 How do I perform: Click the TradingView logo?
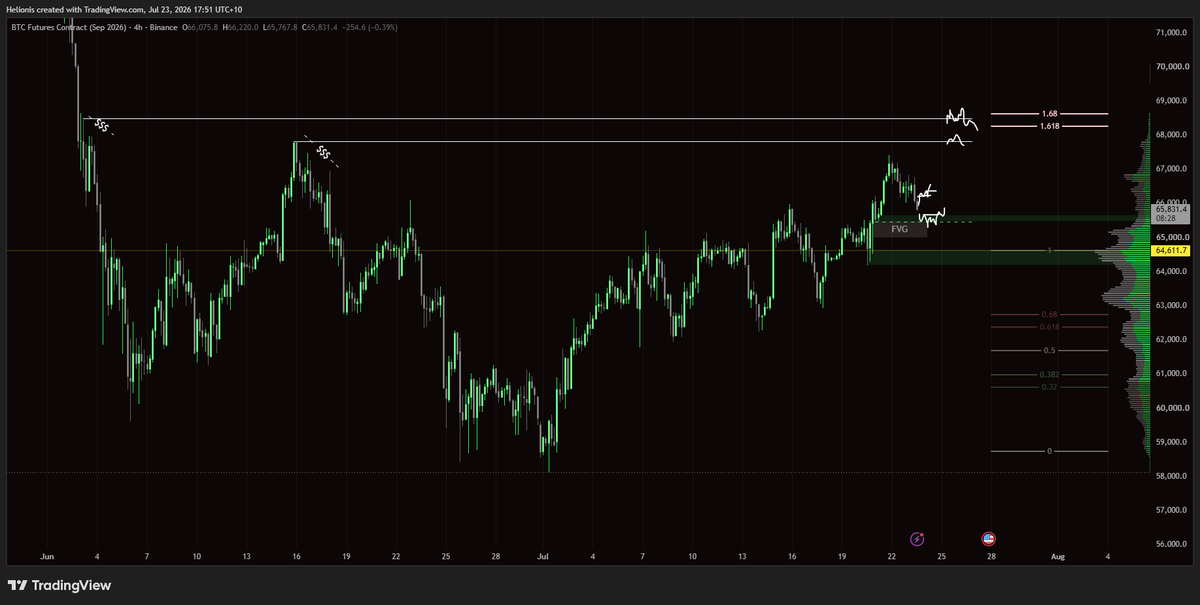point(60,585)
